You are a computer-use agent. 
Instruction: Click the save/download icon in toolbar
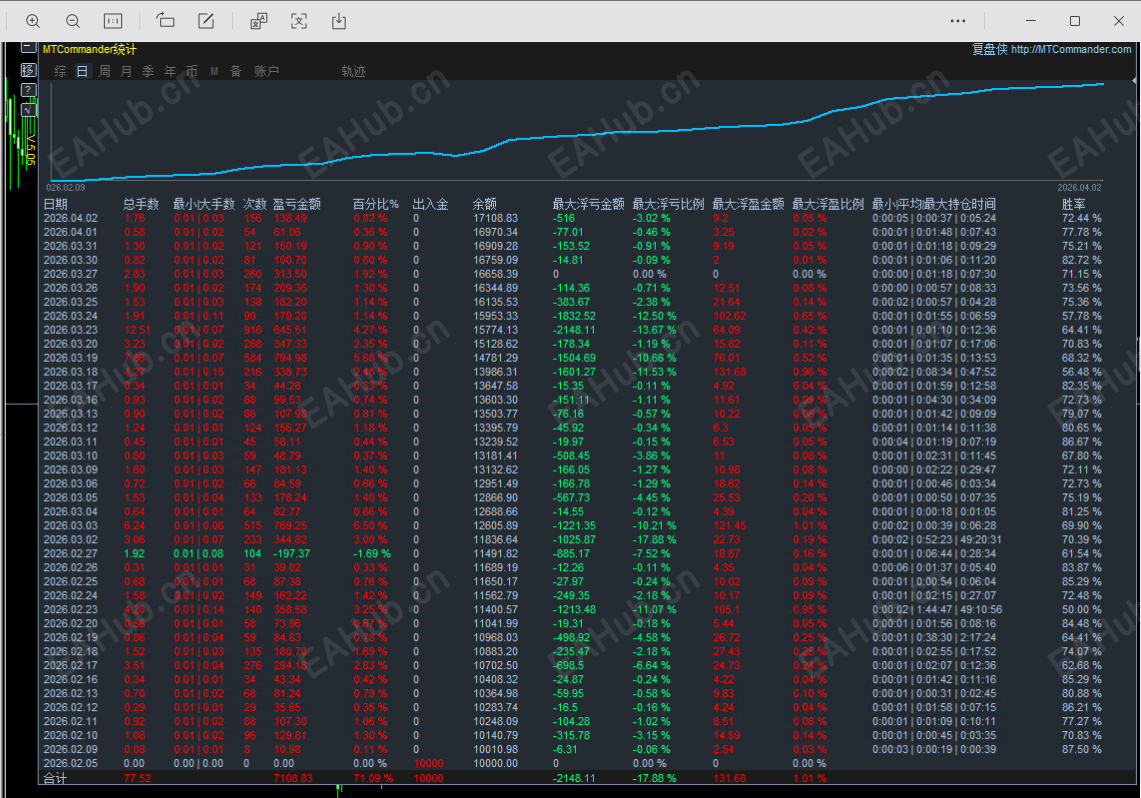pyautogui.click(x=339, y=21)
